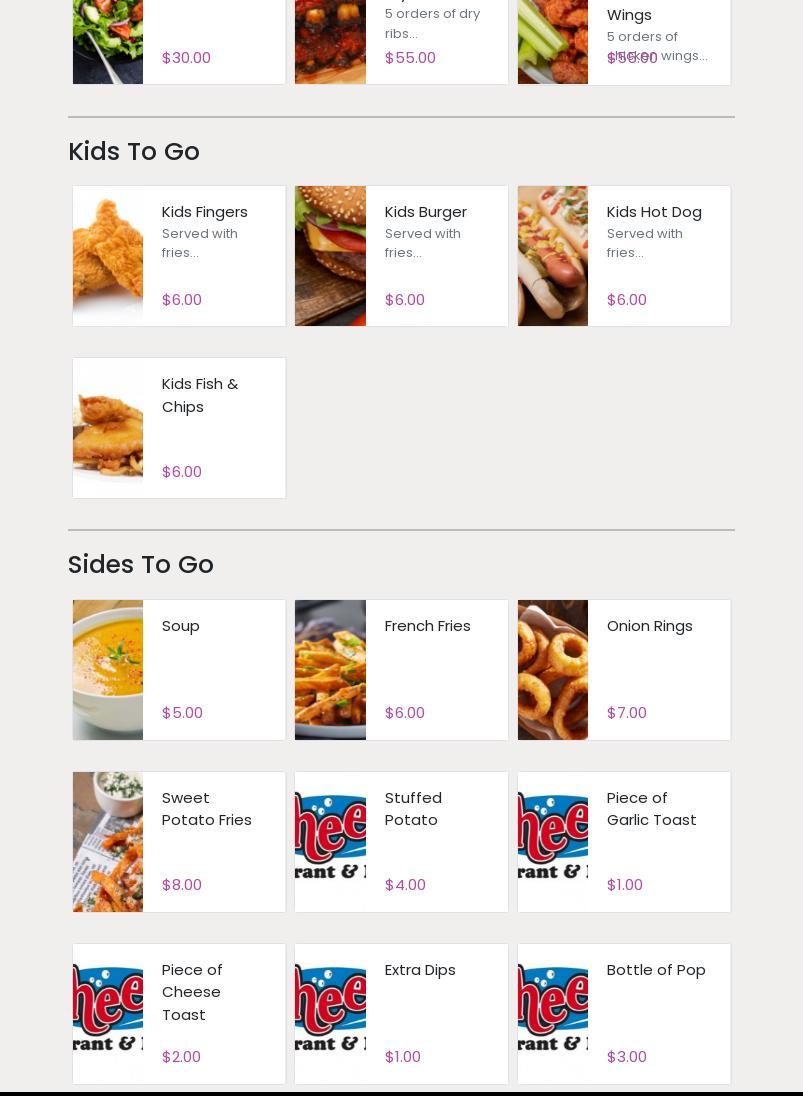Image resolution: width=803 pixels, height=1096 pixels.
Task: Click the Stuffed Potato logo placeholder
Action: pos(330,842)
